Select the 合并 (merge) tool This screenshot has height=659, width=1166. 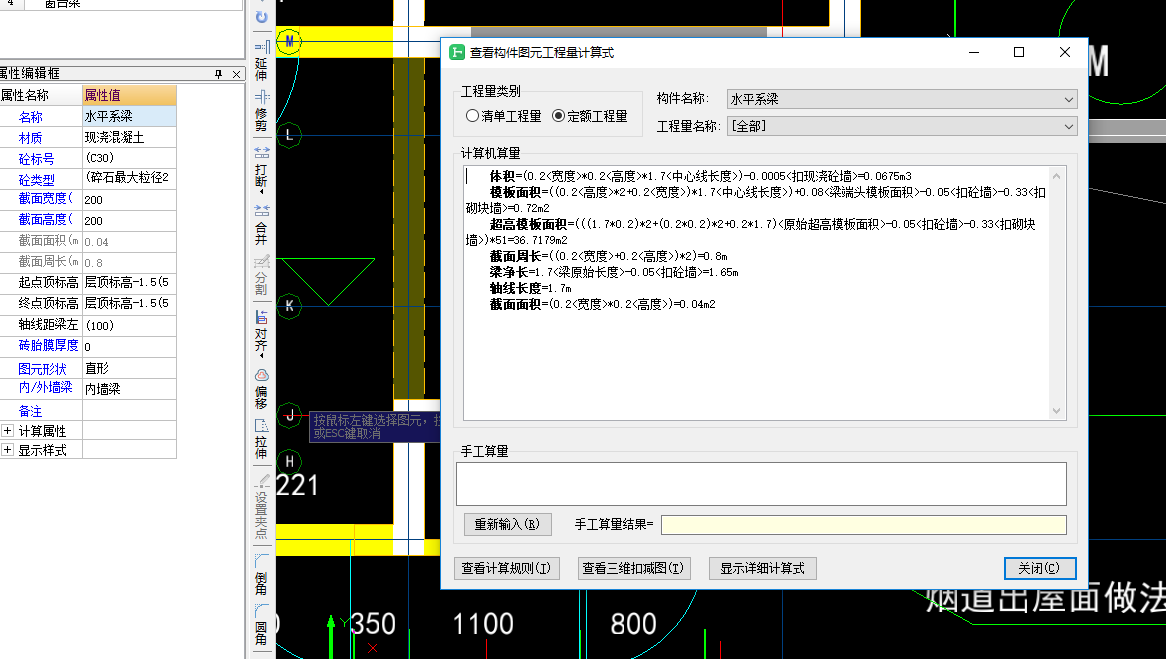point(262,225)
